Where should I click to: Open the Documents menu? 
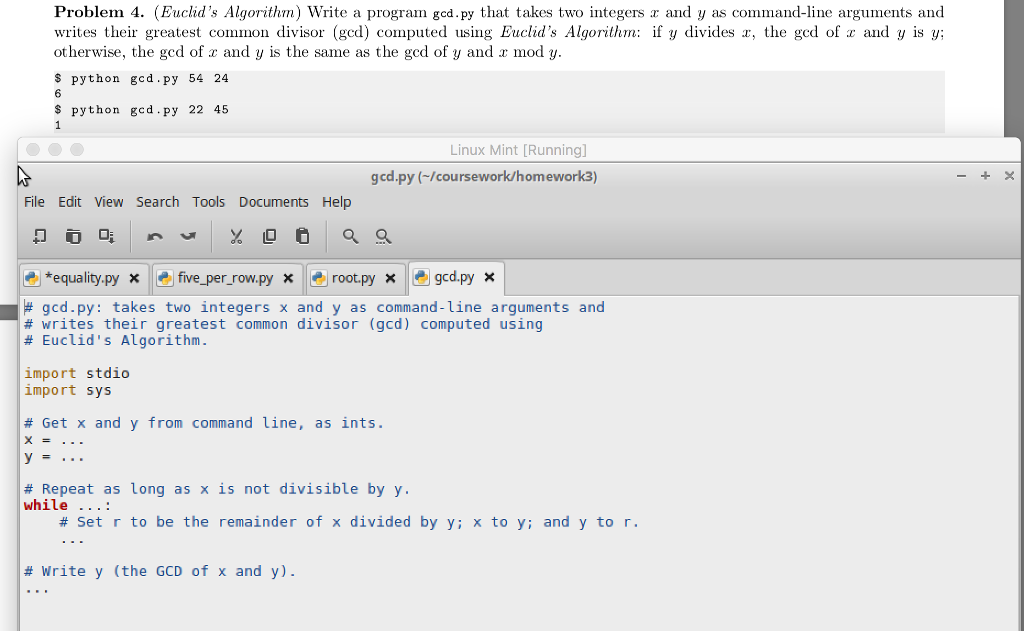click(x=274, y=202)
